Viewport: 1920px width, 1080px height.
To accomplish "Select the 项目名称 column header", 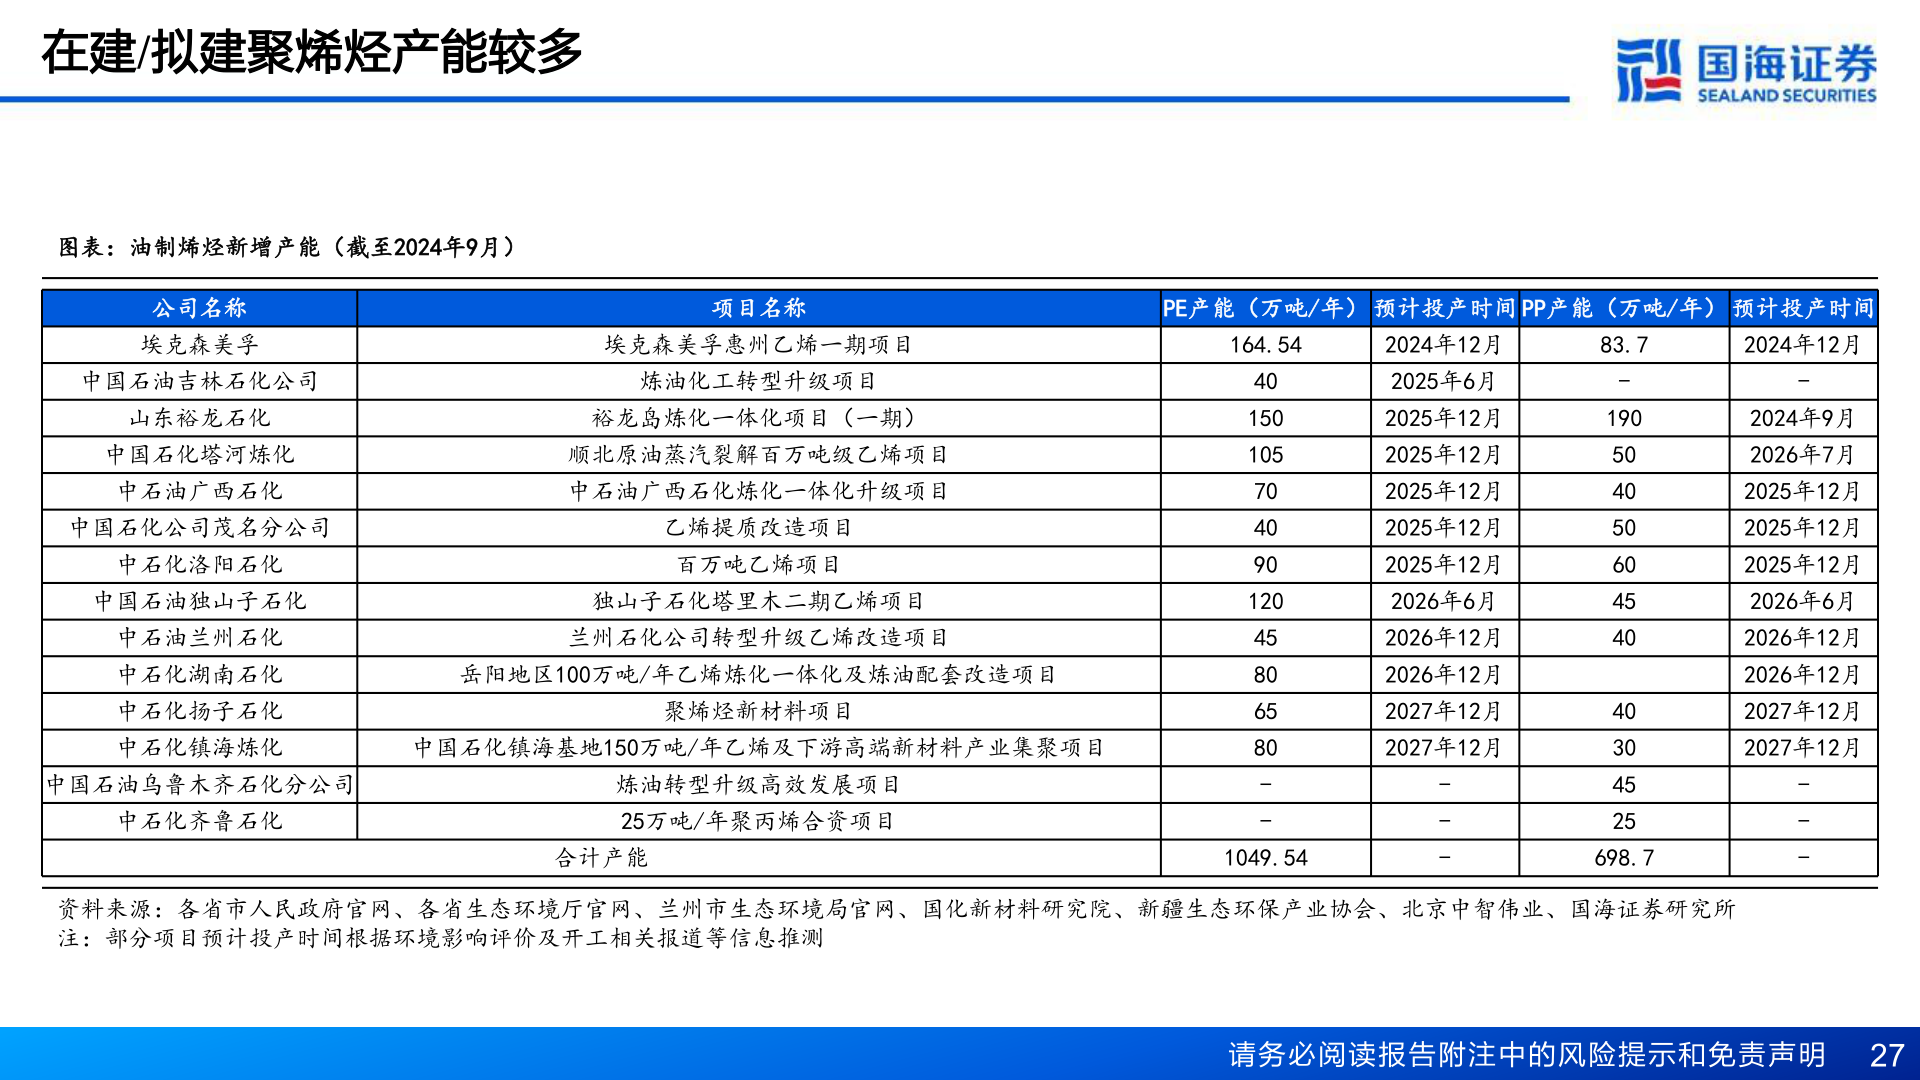I will [756, 308].
